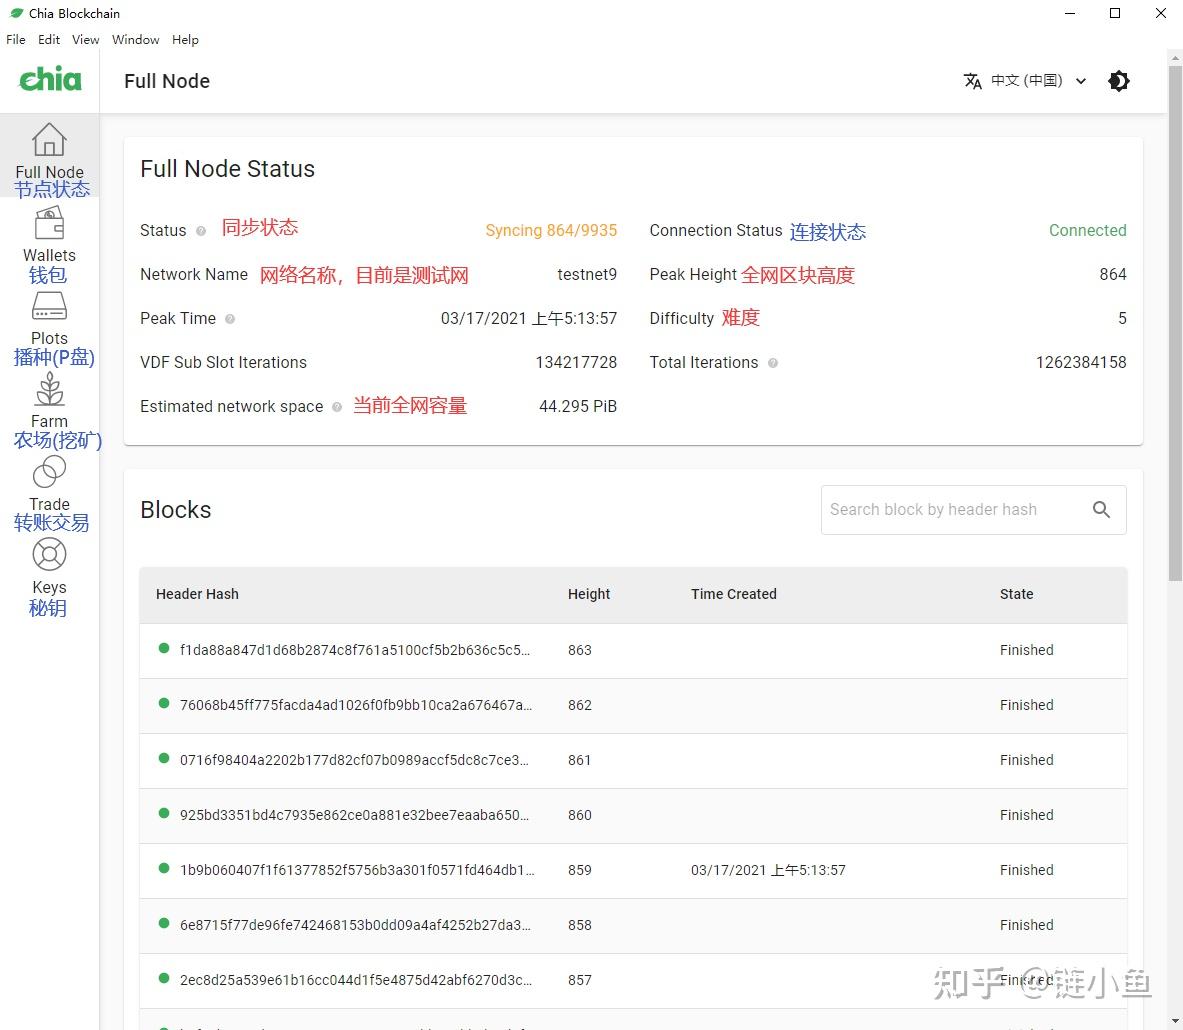Go to the Plots page icon
This screenshot has height=1030, width=1183.
pos(49,306)
